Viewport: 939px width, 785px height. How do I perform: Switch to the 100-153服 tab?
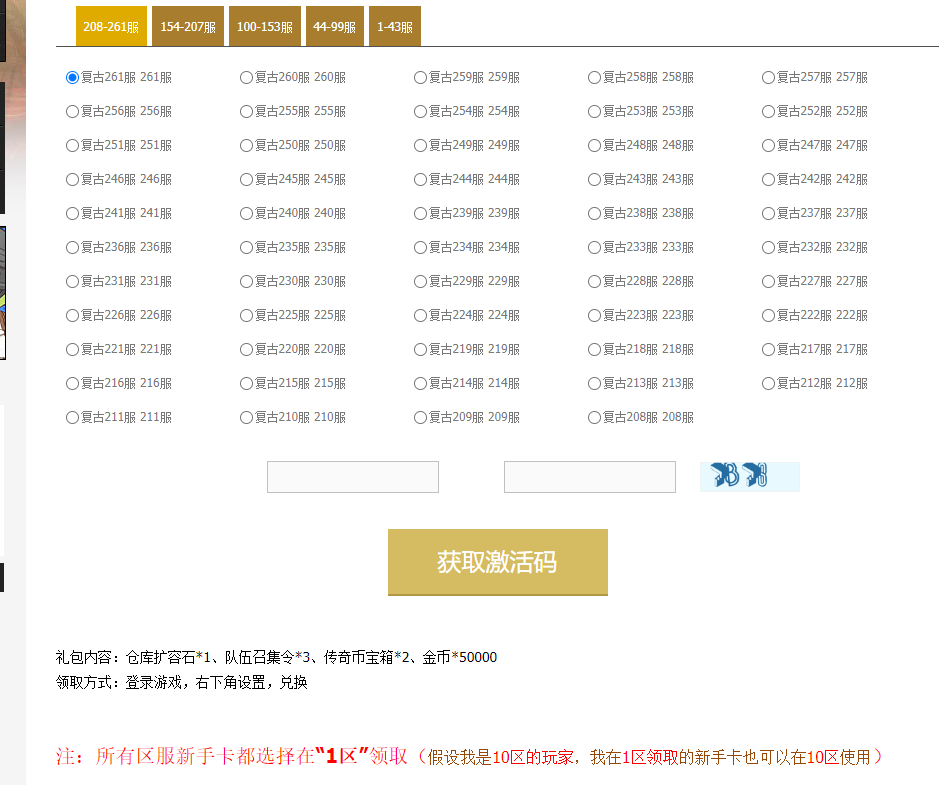pos(264,27)
